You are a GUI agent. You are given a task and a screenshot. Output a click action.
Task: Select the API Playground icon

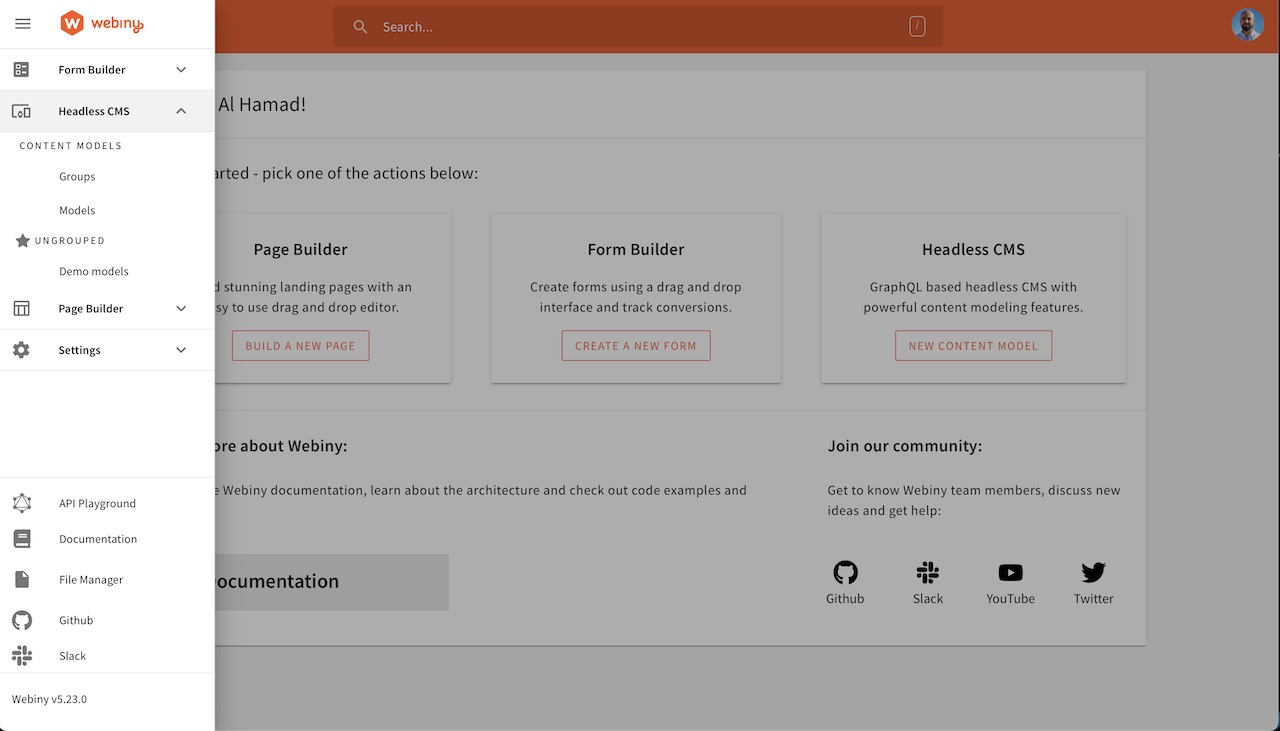click(x=22, y=503)
